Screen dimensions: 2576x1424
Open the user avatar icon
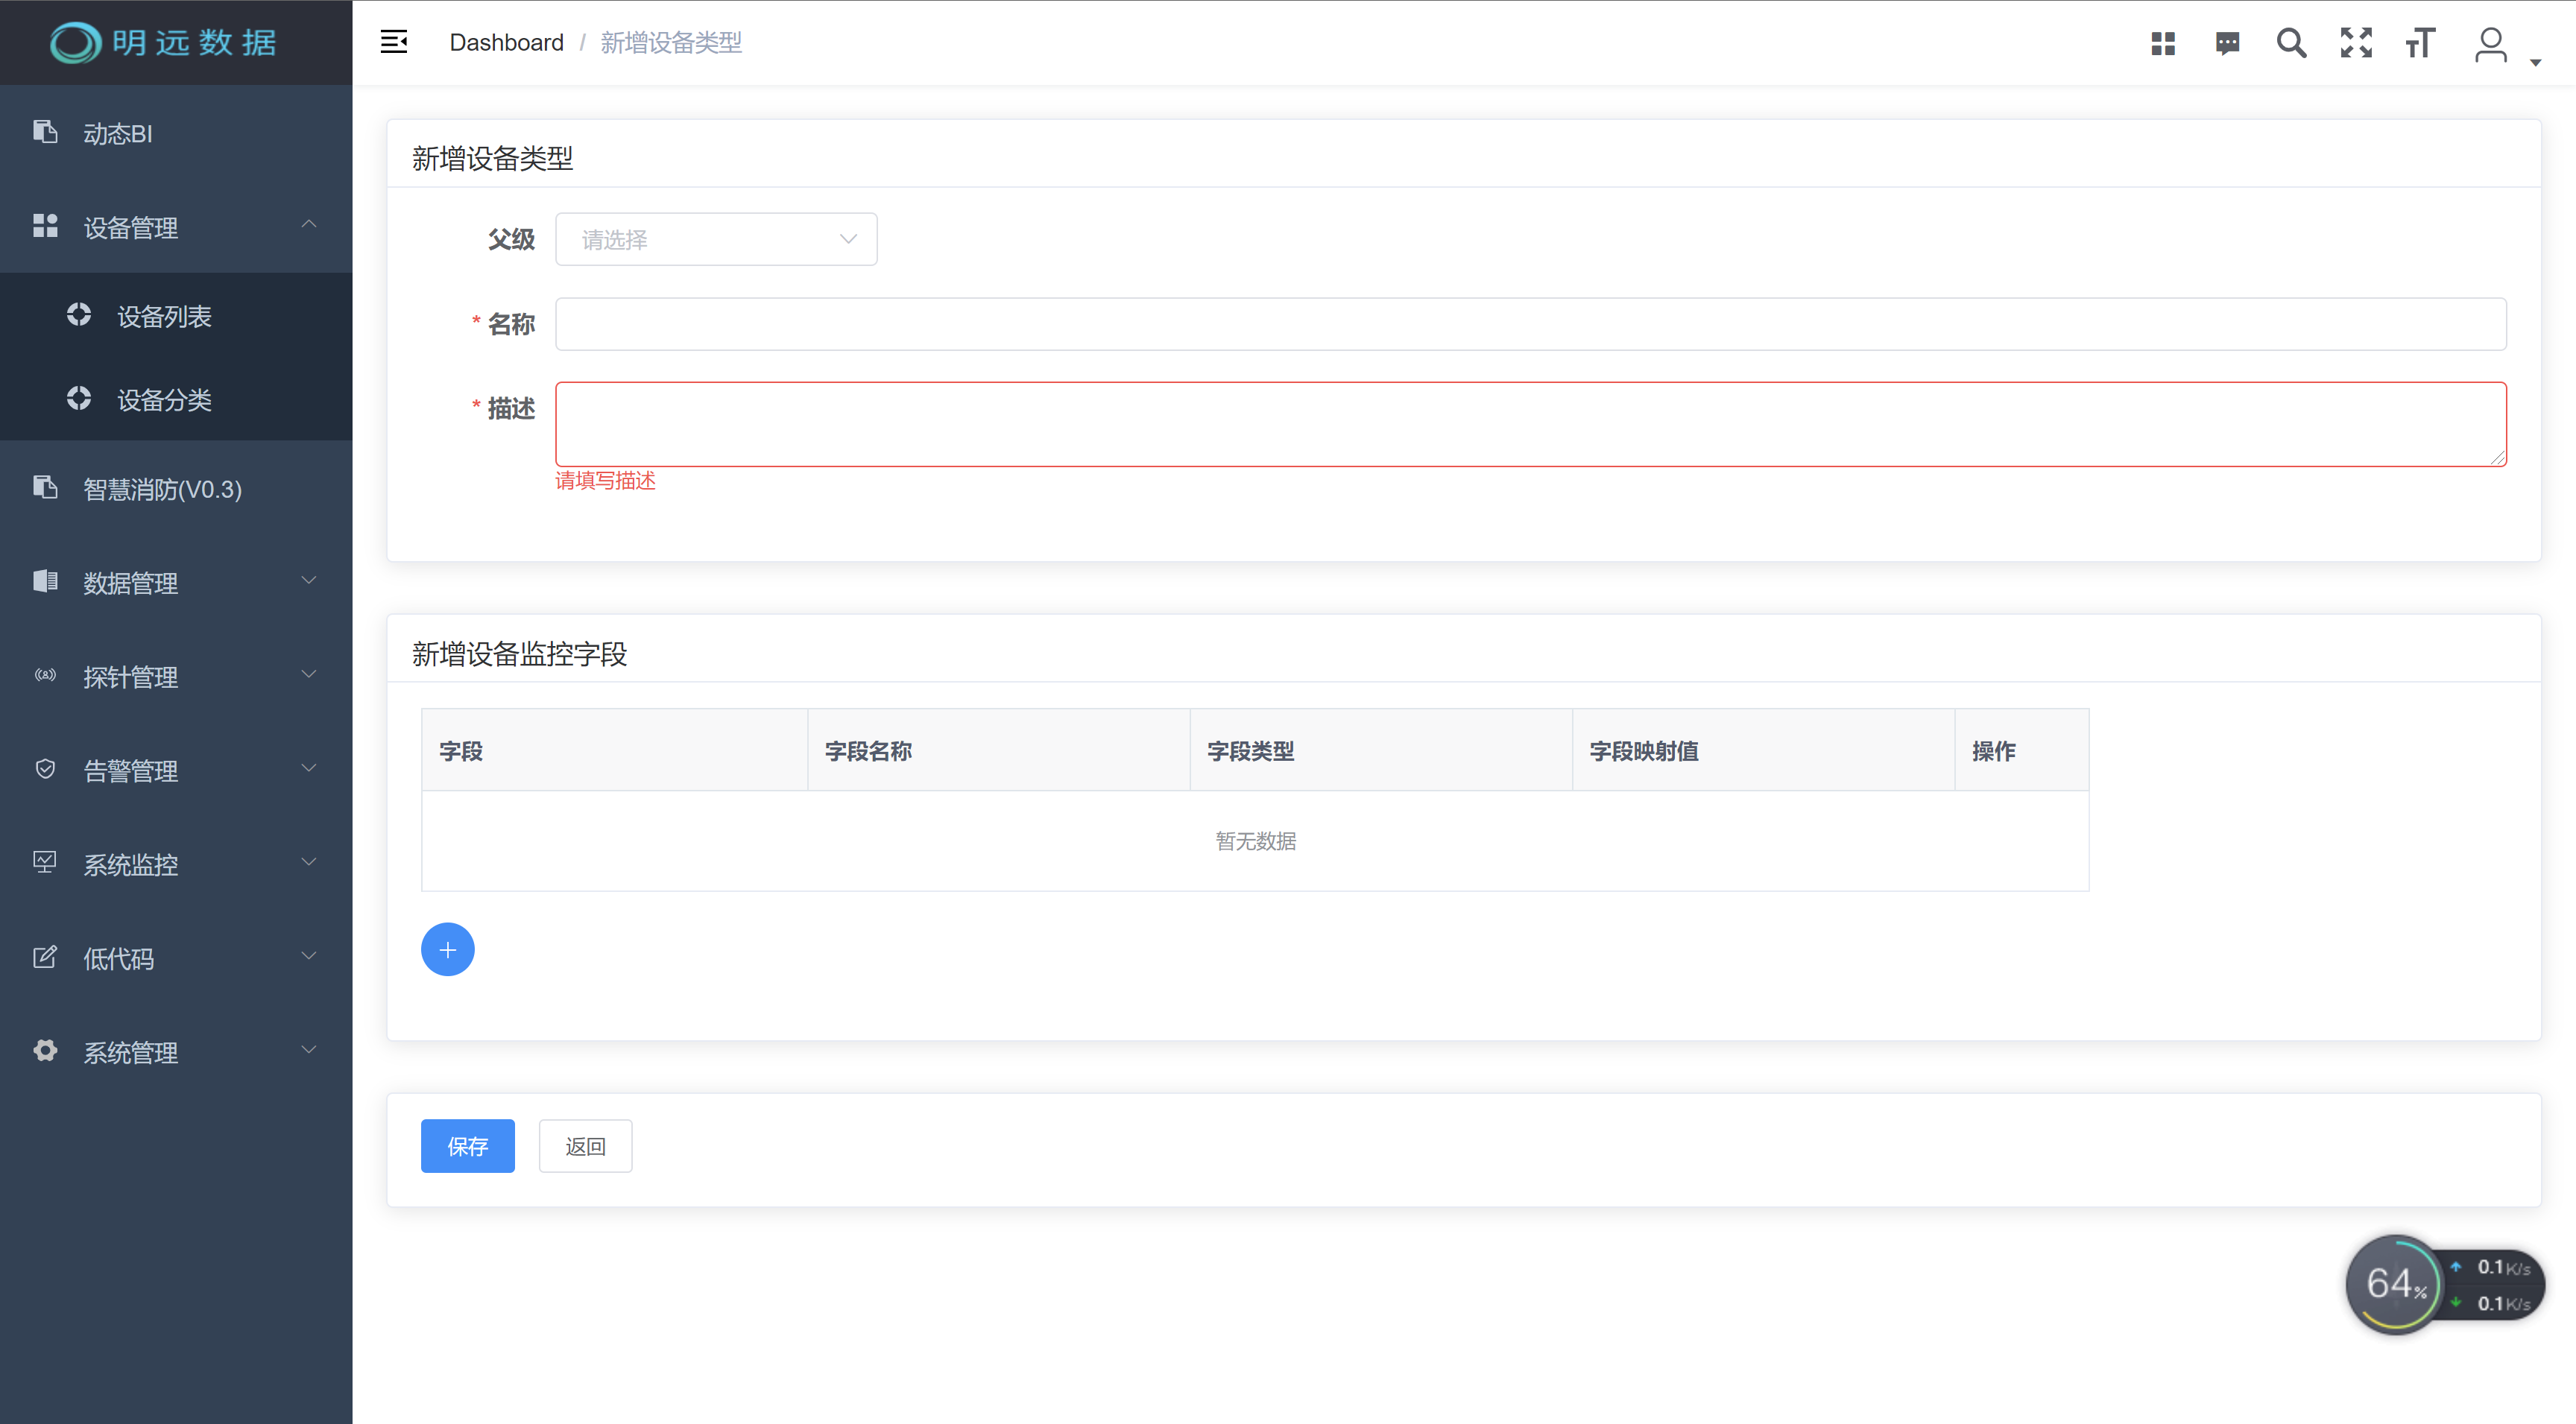point(2490,44)
